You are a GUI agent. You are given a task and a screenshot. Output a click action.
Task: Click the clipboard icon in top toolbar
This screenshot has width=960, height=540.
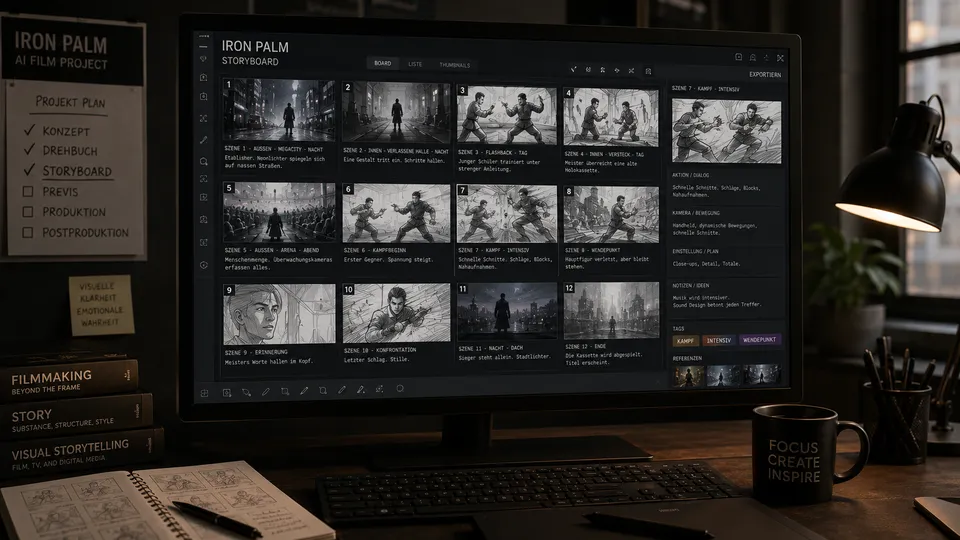pyautogui.click(x=648, y=71)
